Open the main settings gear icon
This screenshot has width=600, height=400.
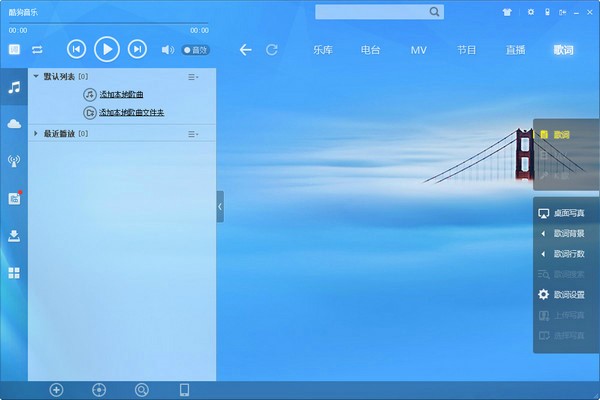531,12
